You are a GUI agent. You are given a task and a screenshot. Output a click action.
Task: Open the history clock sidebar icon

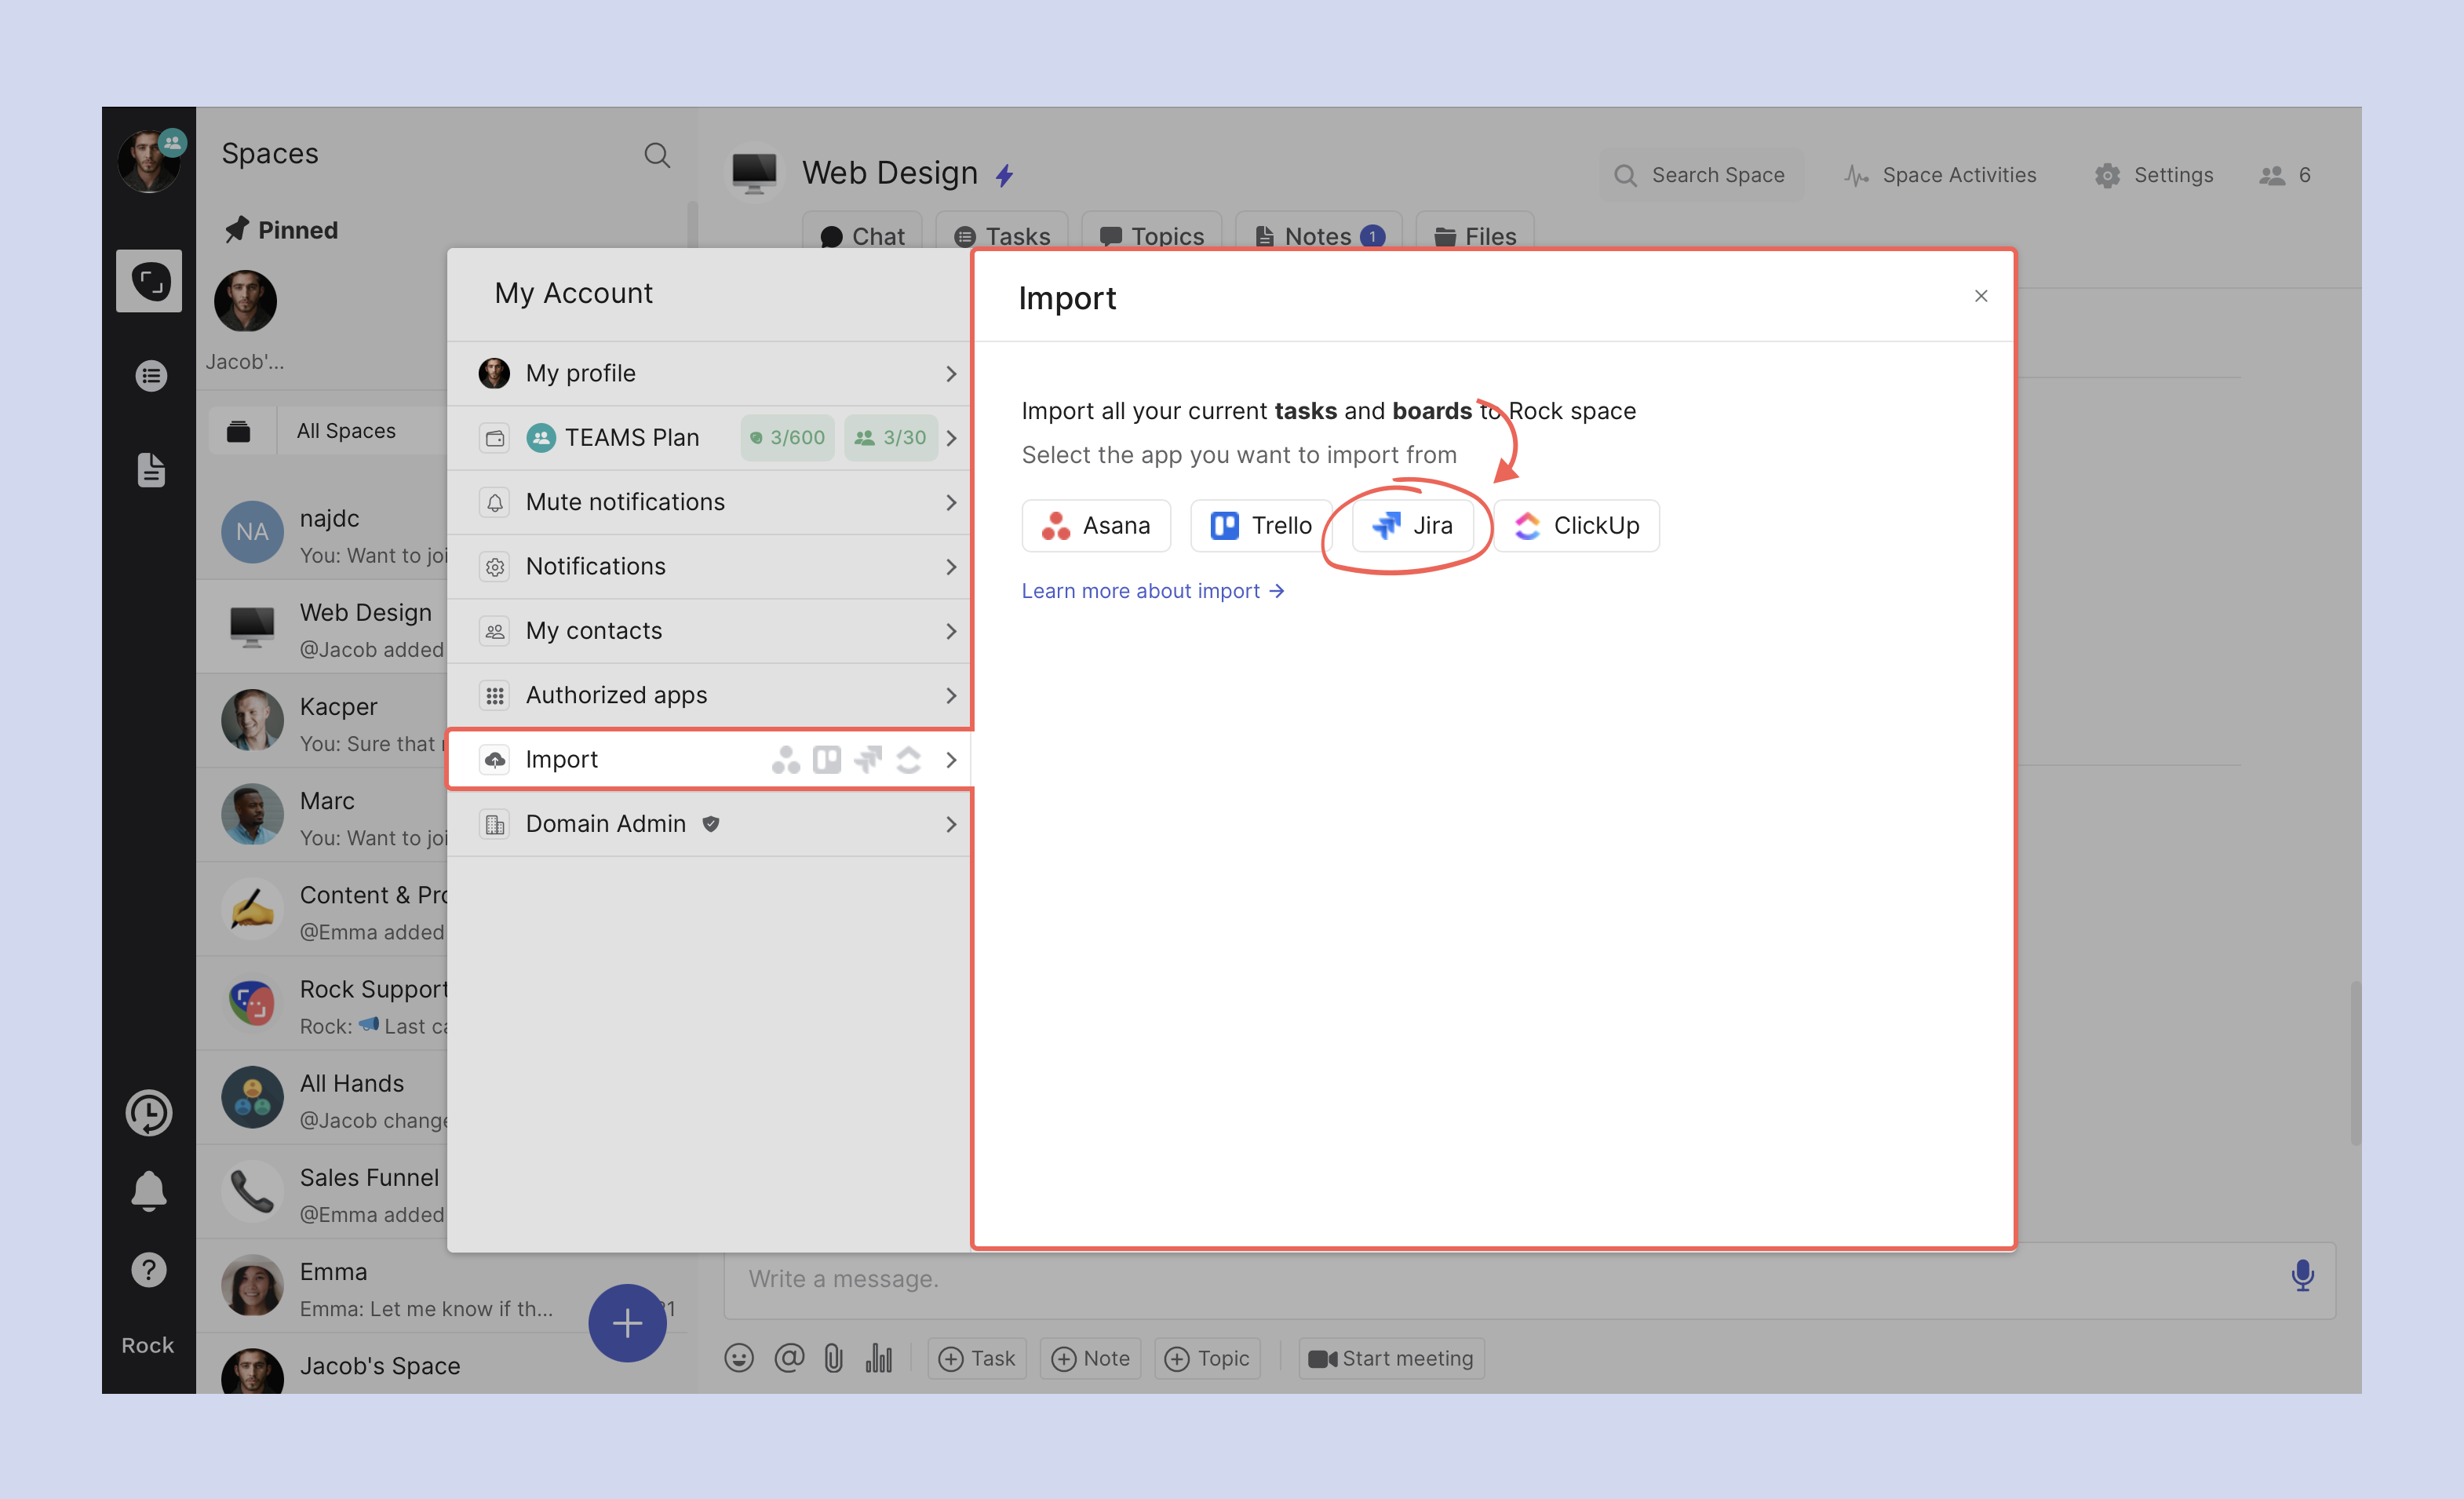coord(148,1112)
